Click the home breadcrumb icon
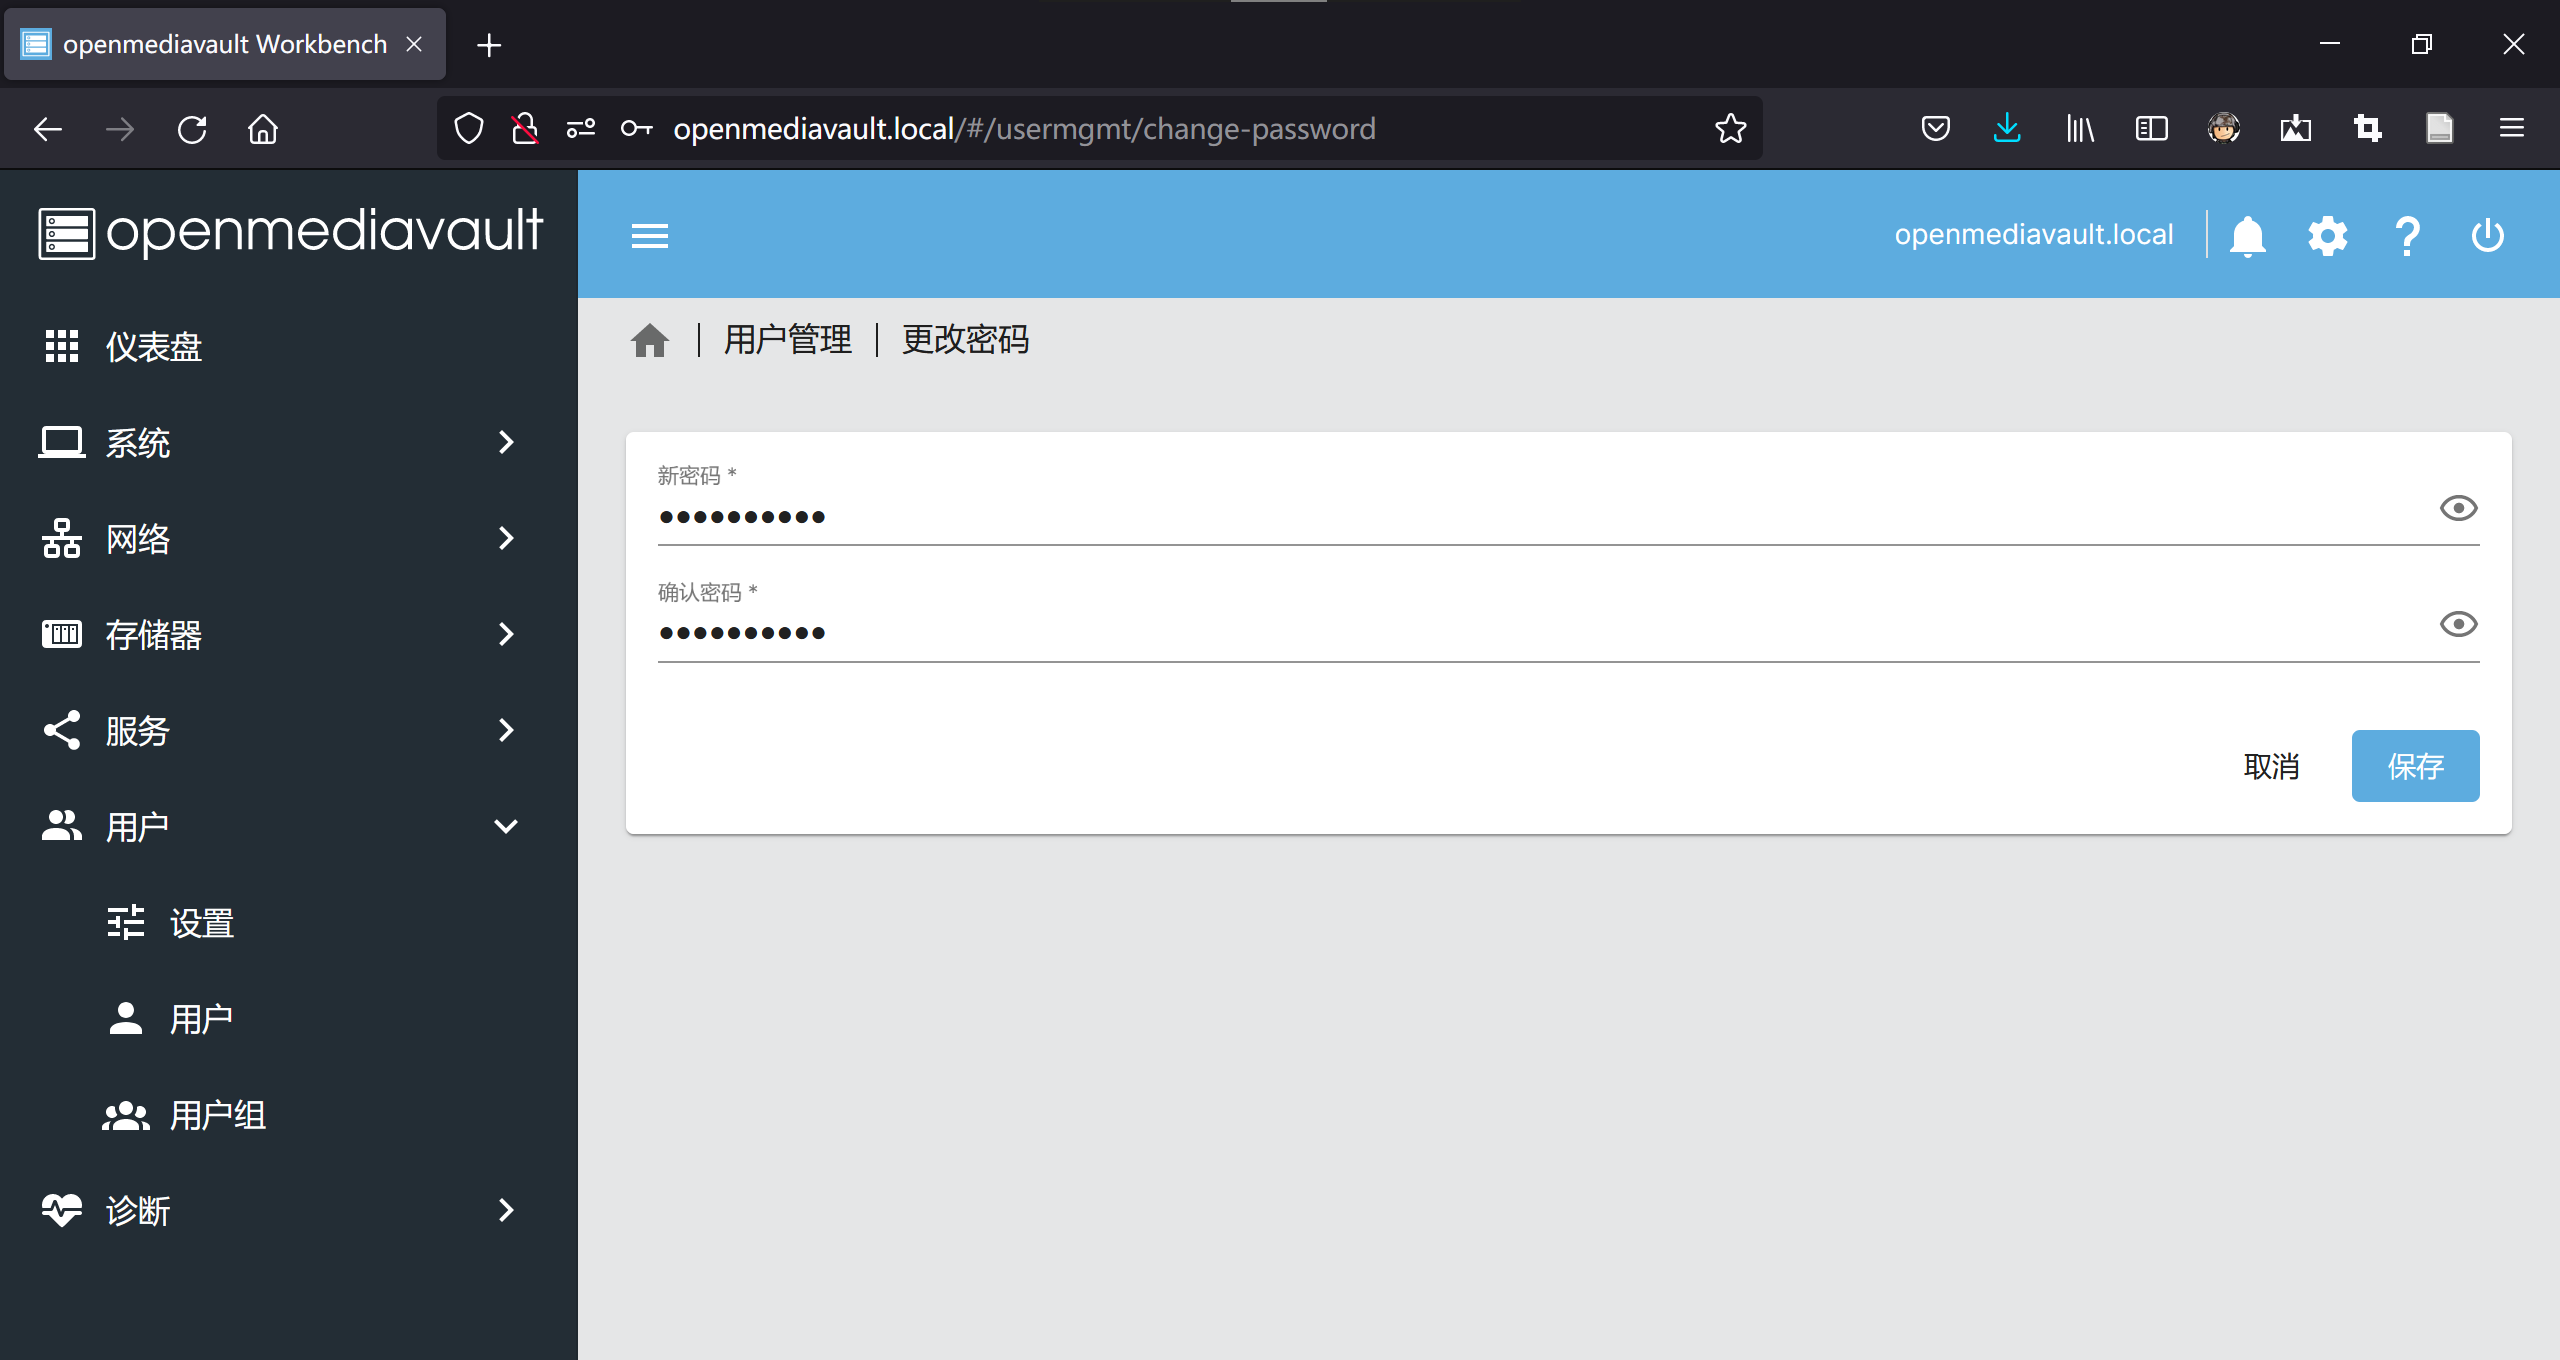This screenshot has width=2560, height=1360. tap(650, 340)
